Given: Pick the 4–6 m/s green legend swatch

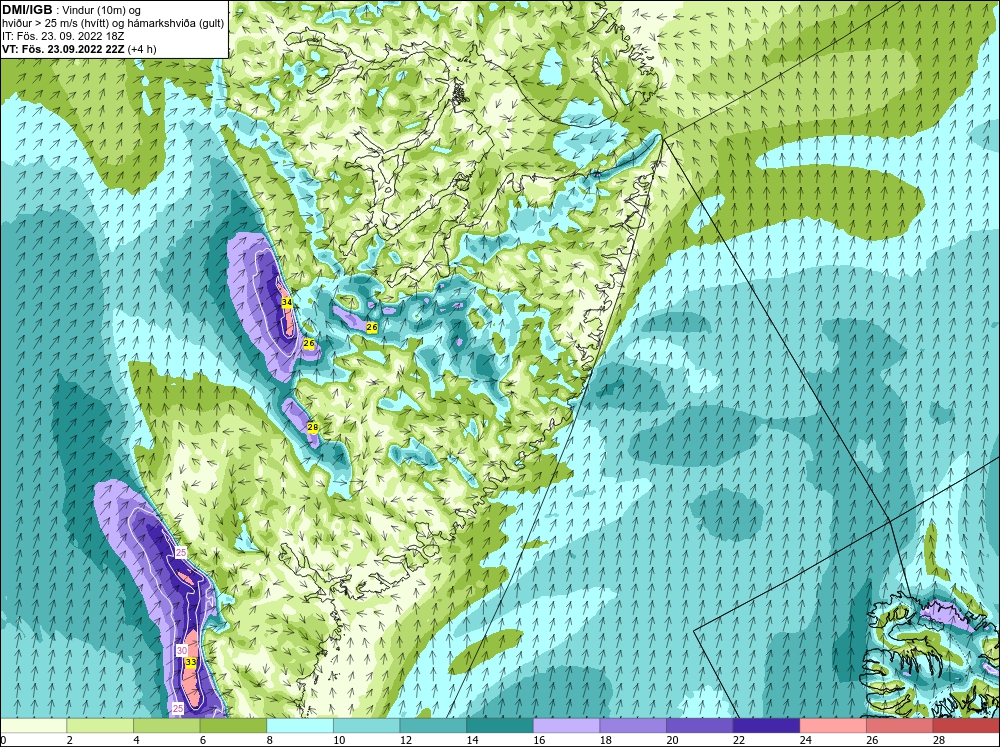Looking at the screenshot, I should [x=166, y=725].
